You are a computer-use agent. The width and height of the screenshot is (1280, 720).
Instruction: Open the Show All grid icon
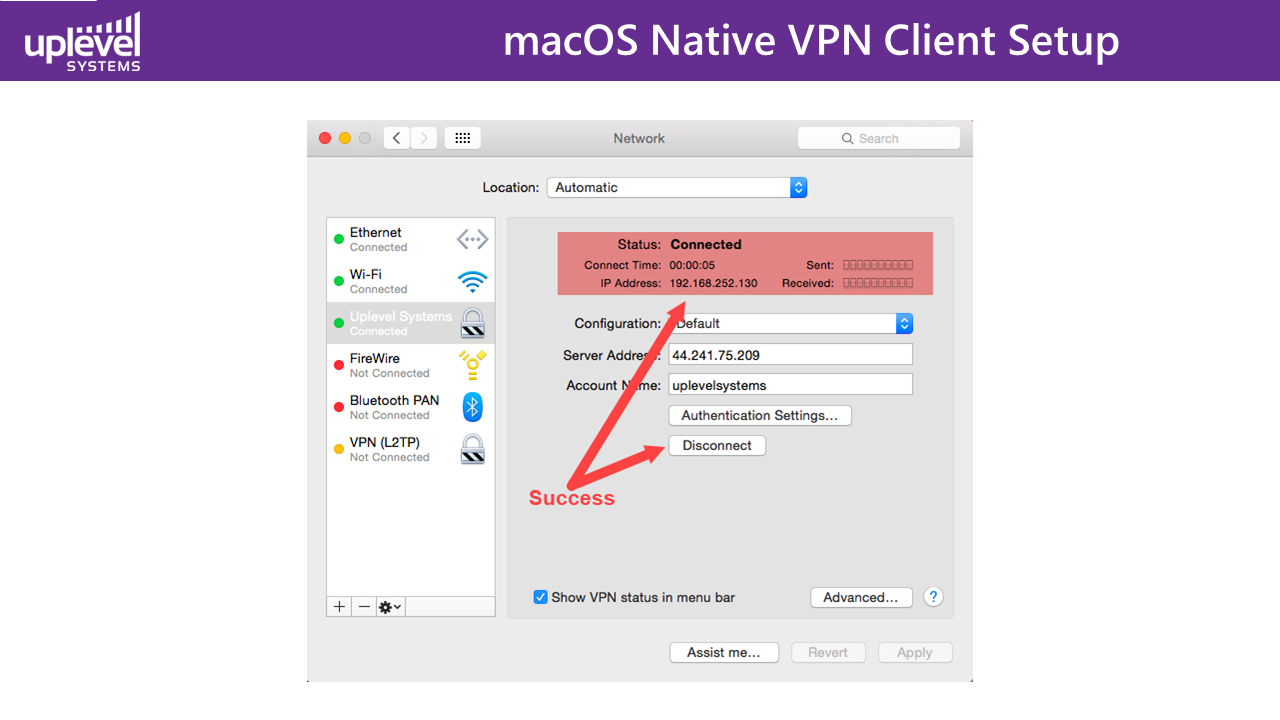click(x=463, y=138)
